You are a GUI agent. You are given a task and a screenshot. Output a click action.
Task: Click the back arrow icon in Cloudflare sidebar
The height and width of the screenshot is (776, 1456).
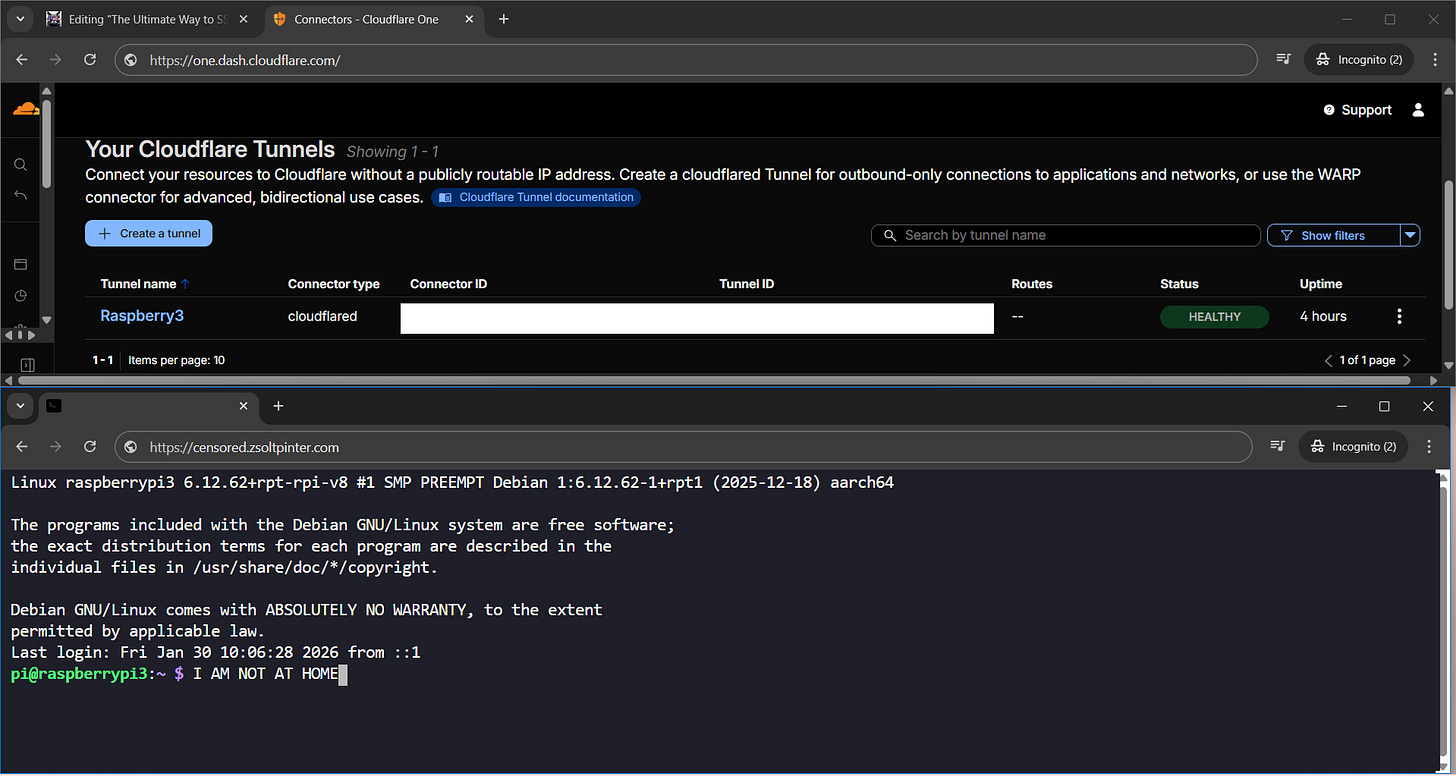click(x=20, y=194)
